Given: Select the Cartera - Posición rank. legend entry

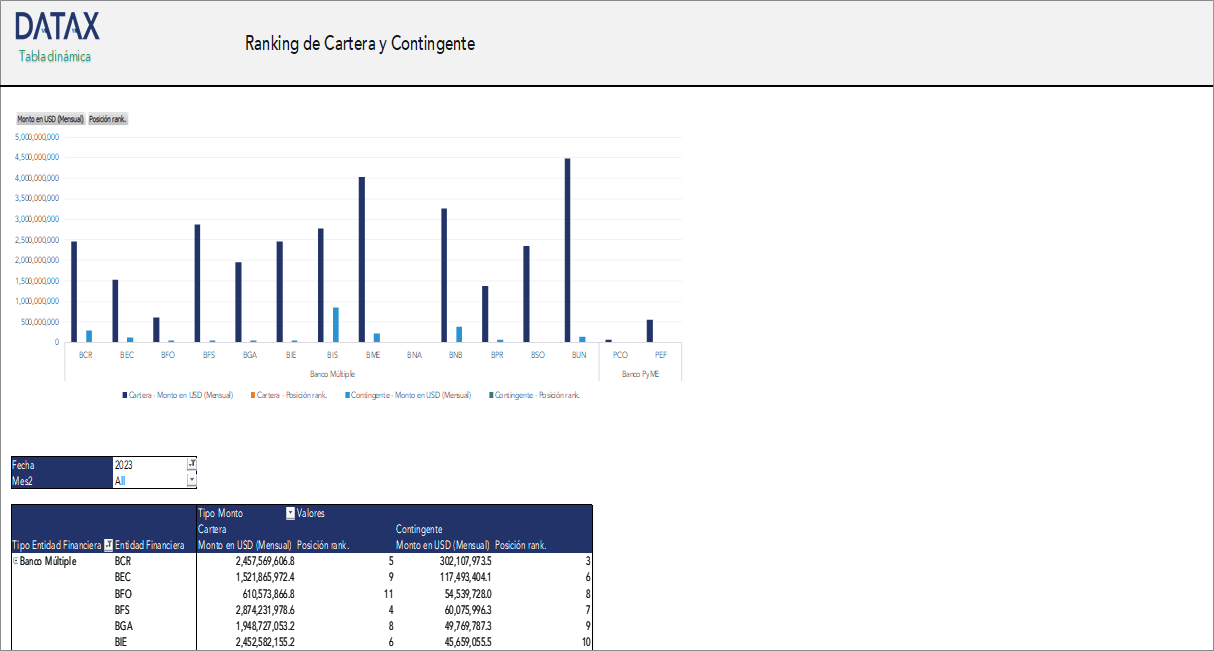Looking at the screenshot, I should tap(289, 395).
